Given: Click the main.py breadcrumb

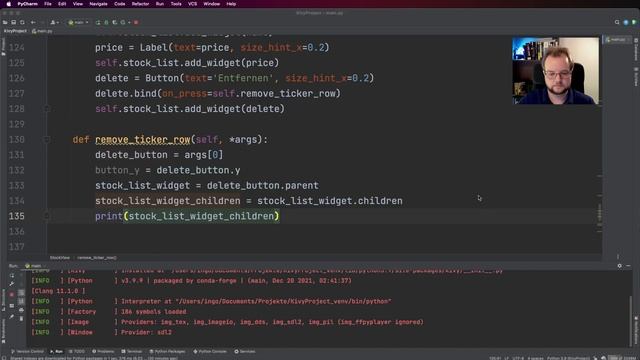Looking at the screenshot, I should click(x=42, y=31).
